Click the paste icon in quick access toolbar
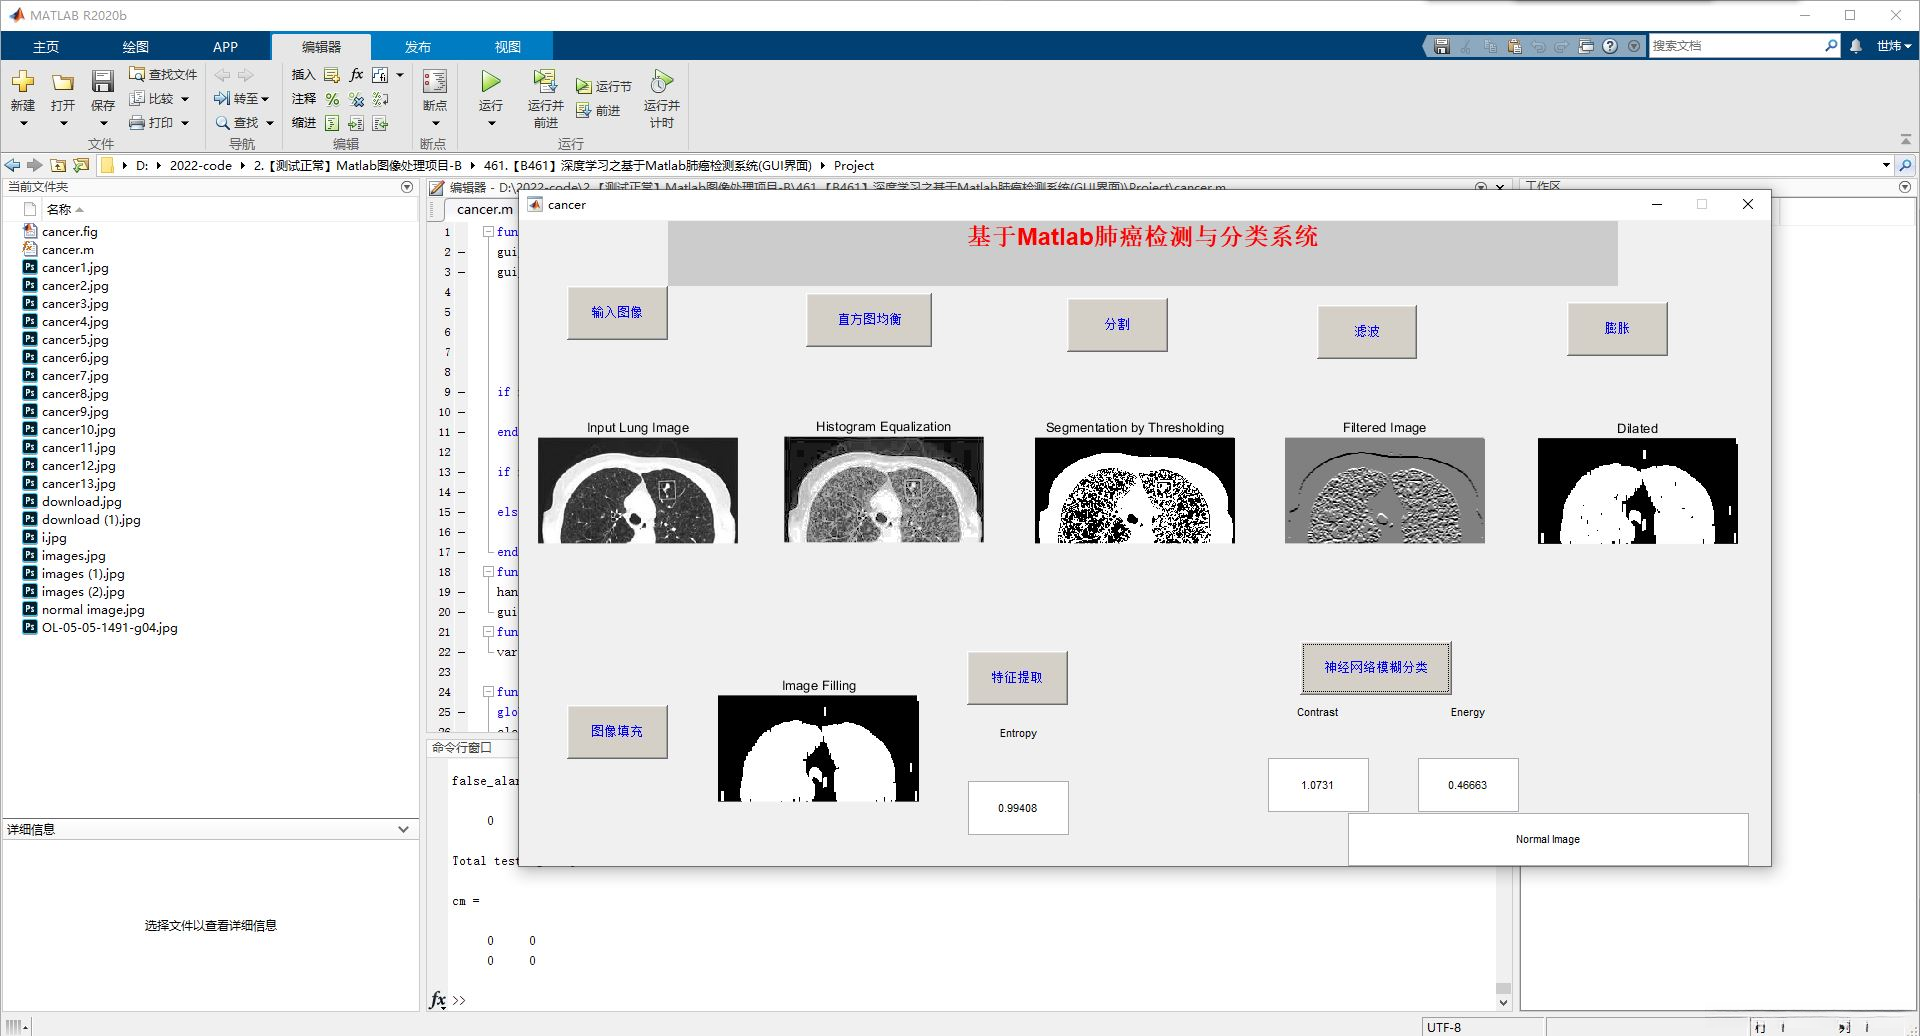Image resolution: width=1920 pixels, height=1036 pixels. (x=1514, y=46)
